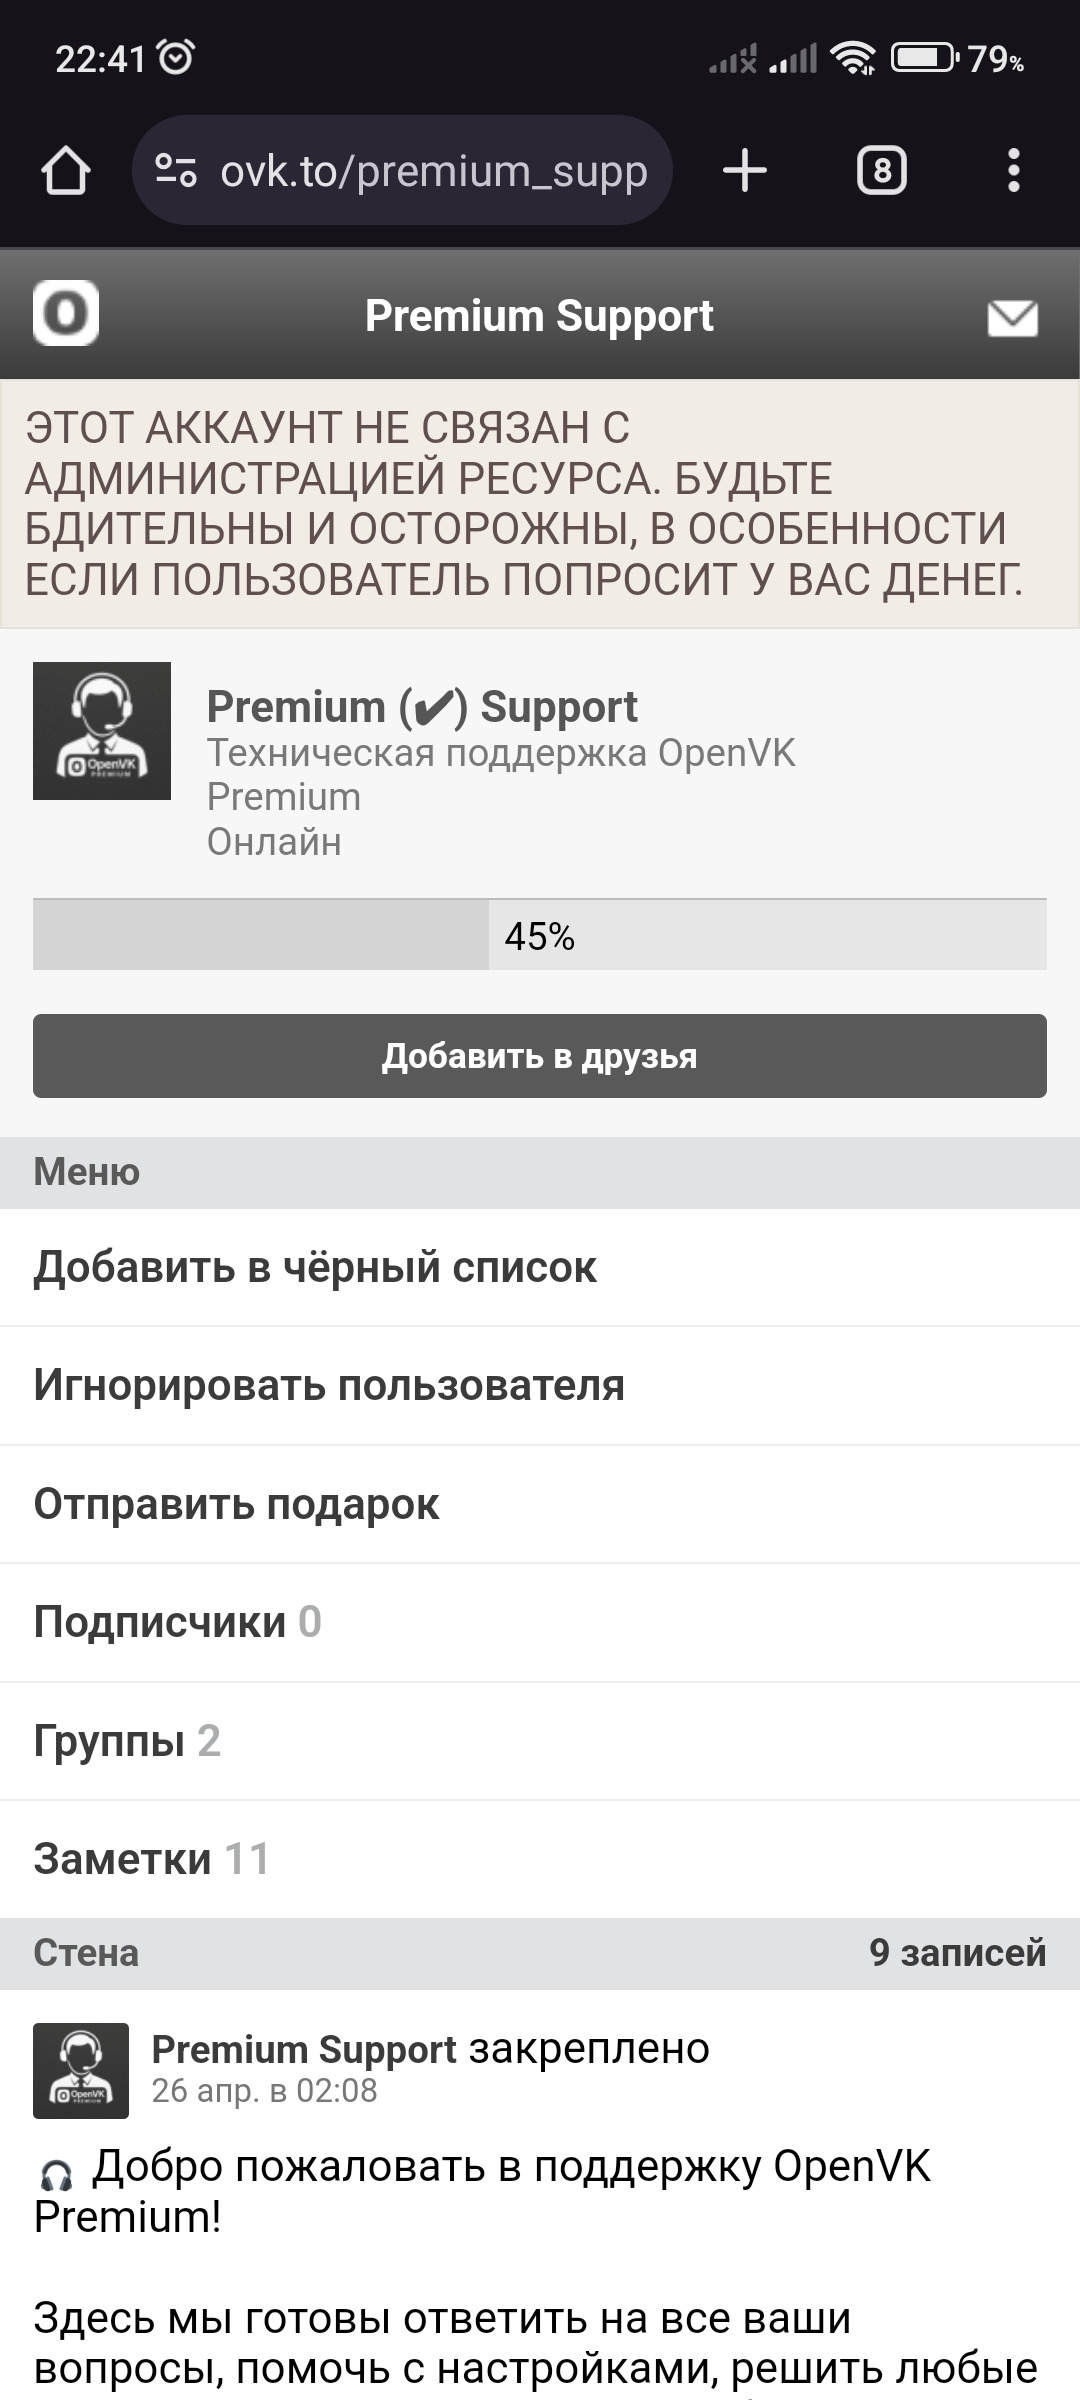Open browser three-dot overflow menu
The height and width of the screenshot is (2400, 1080).
tap(1014, 171)
